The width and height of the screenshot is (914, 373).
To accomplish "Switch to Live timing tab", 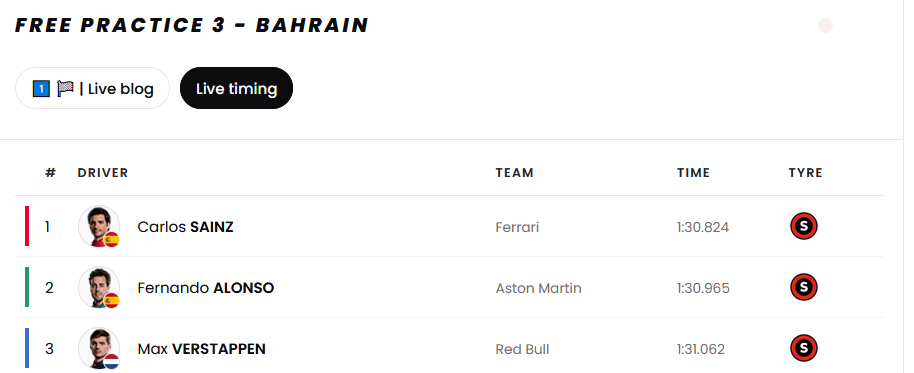I will click(236, 89).
